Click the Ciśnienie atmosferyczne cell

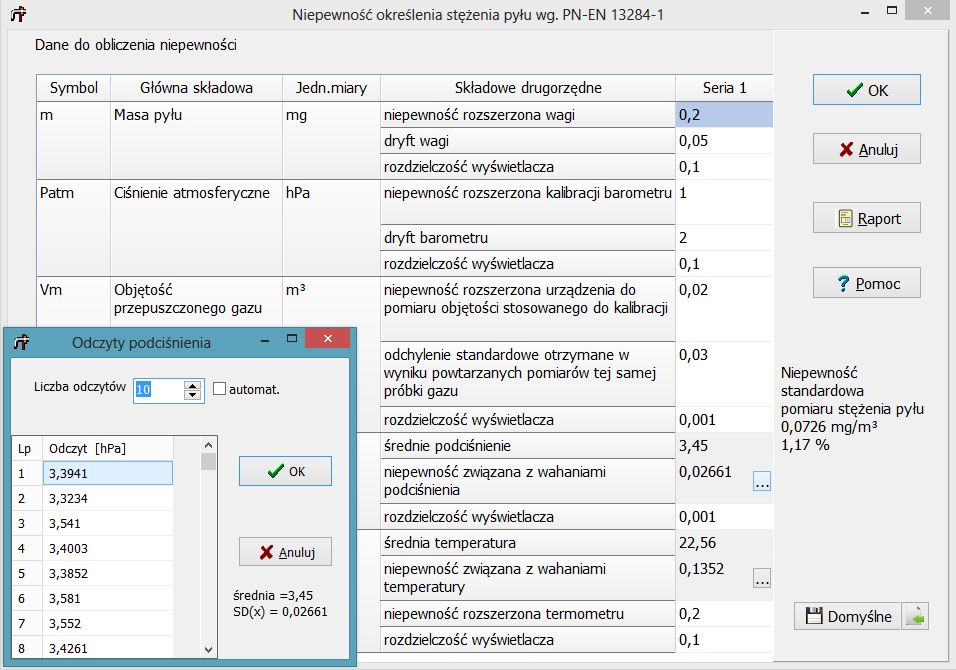(196, 228)
